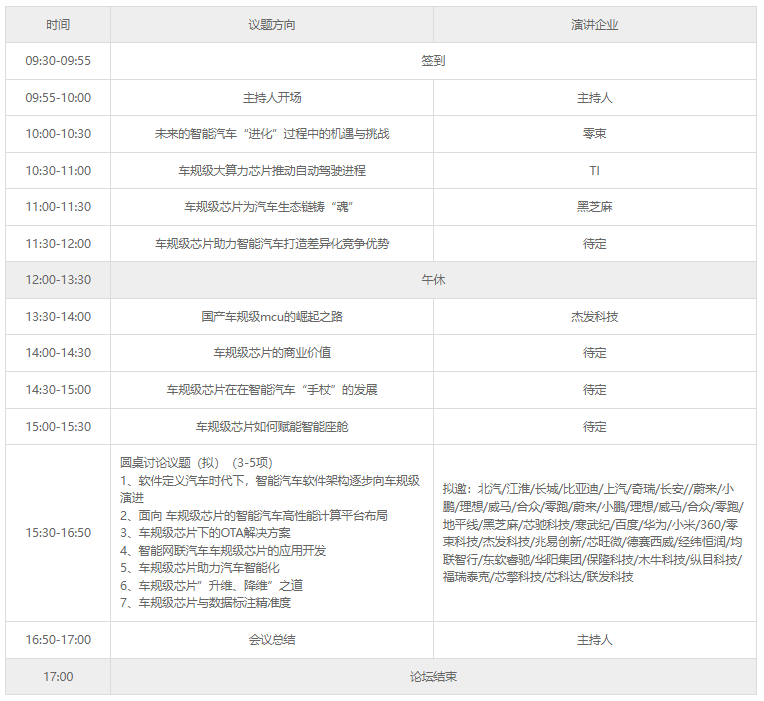
Task: Click roundtable item 6 about 升维、降维
Action: click(211, 586)
